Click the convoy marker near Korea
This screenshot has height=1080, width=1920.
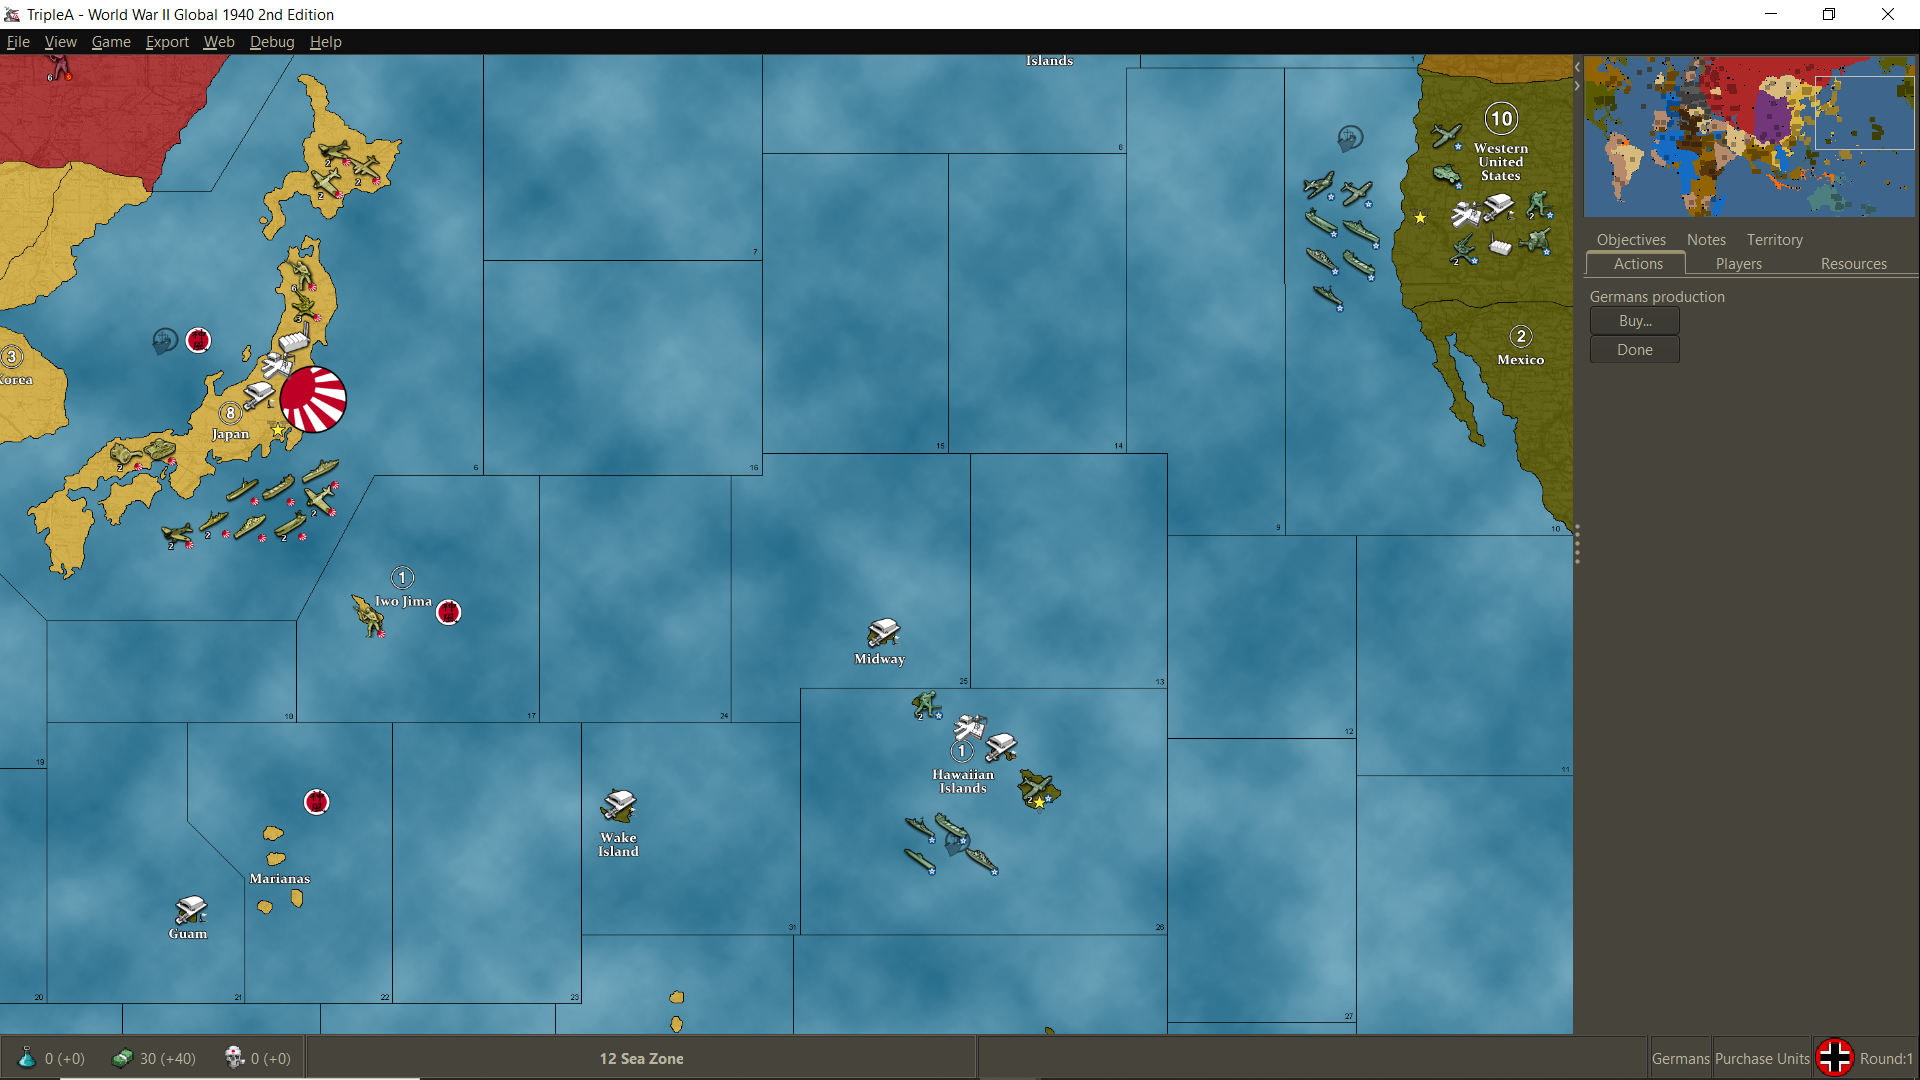pos(165,341)
